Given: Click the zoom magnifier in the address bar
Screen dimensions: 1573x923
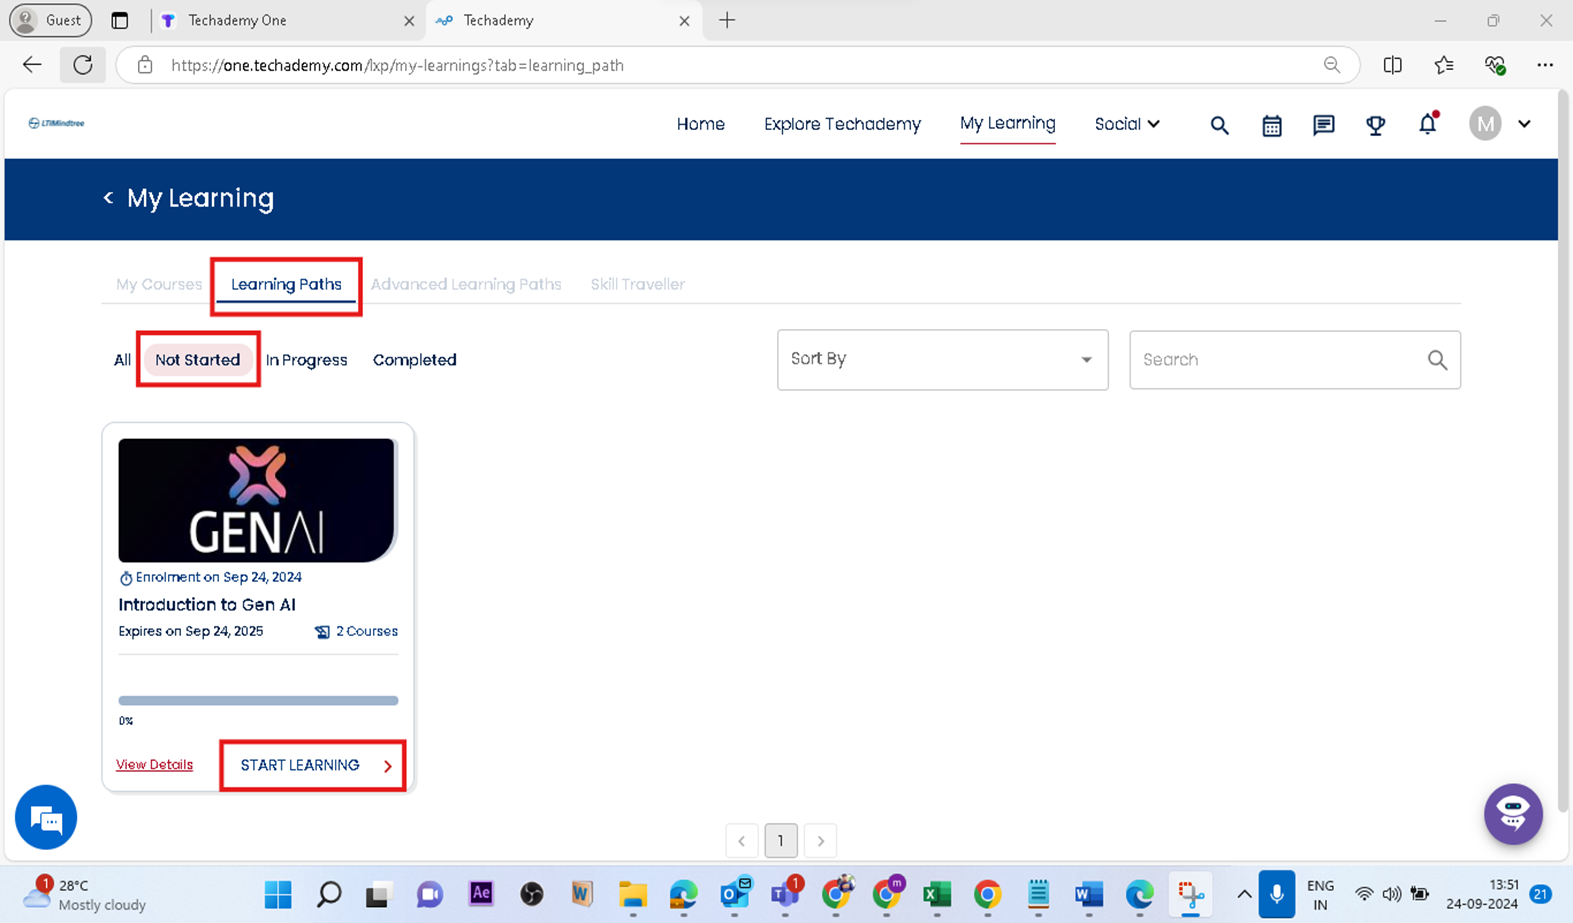Looking at the screenshot, I should pyautogui.click(x=1332, y=65).
